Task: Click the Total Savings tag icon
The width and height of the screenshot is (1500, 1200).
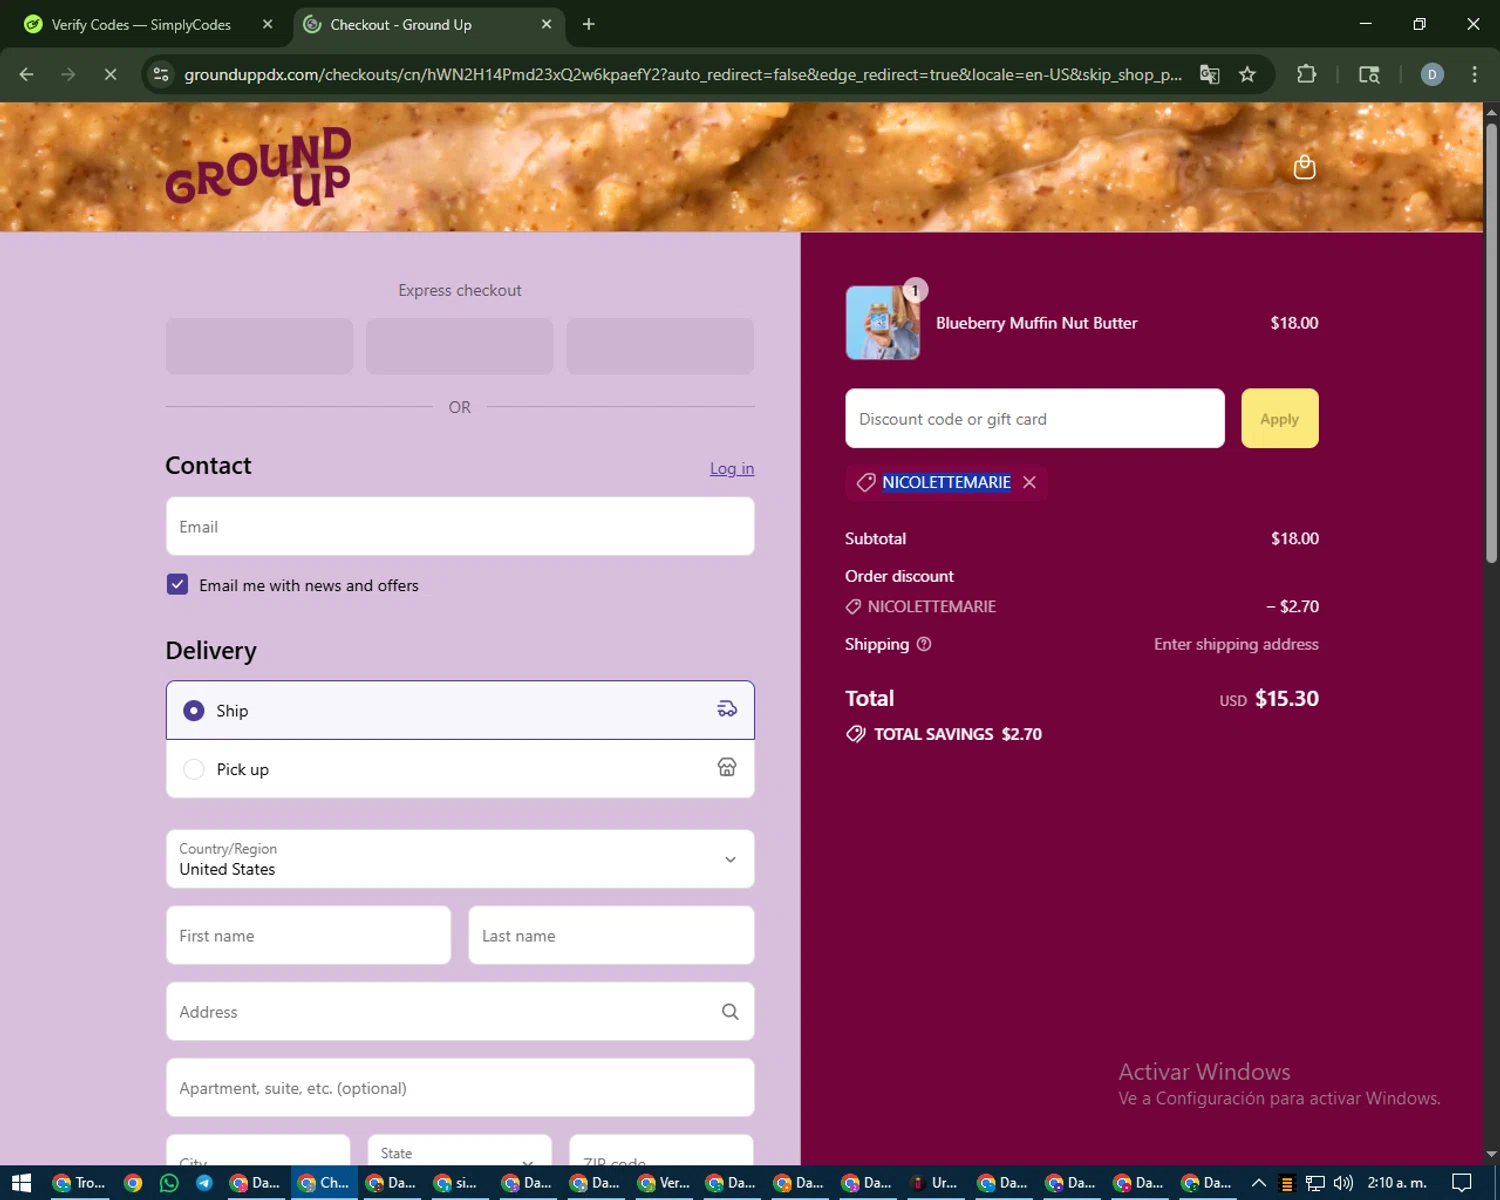Action: click(855, 734)
